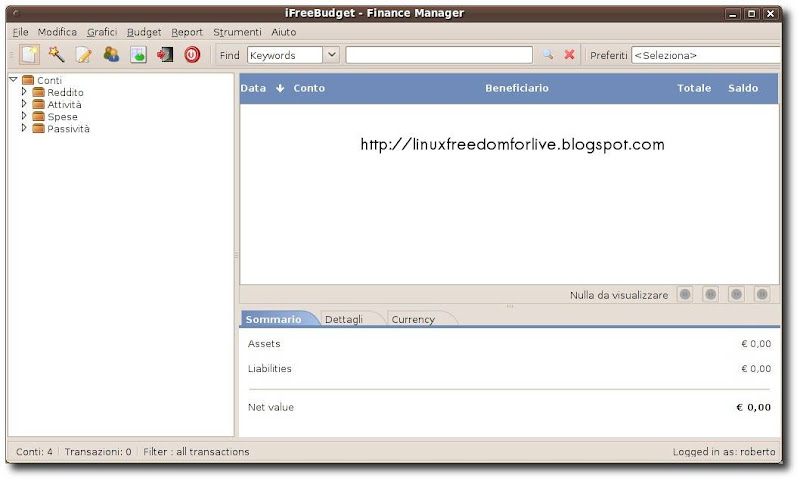The width and height of the screenshot is (800, 481).
Task: Open the Budget menu
Action: [x=144, y=32]
